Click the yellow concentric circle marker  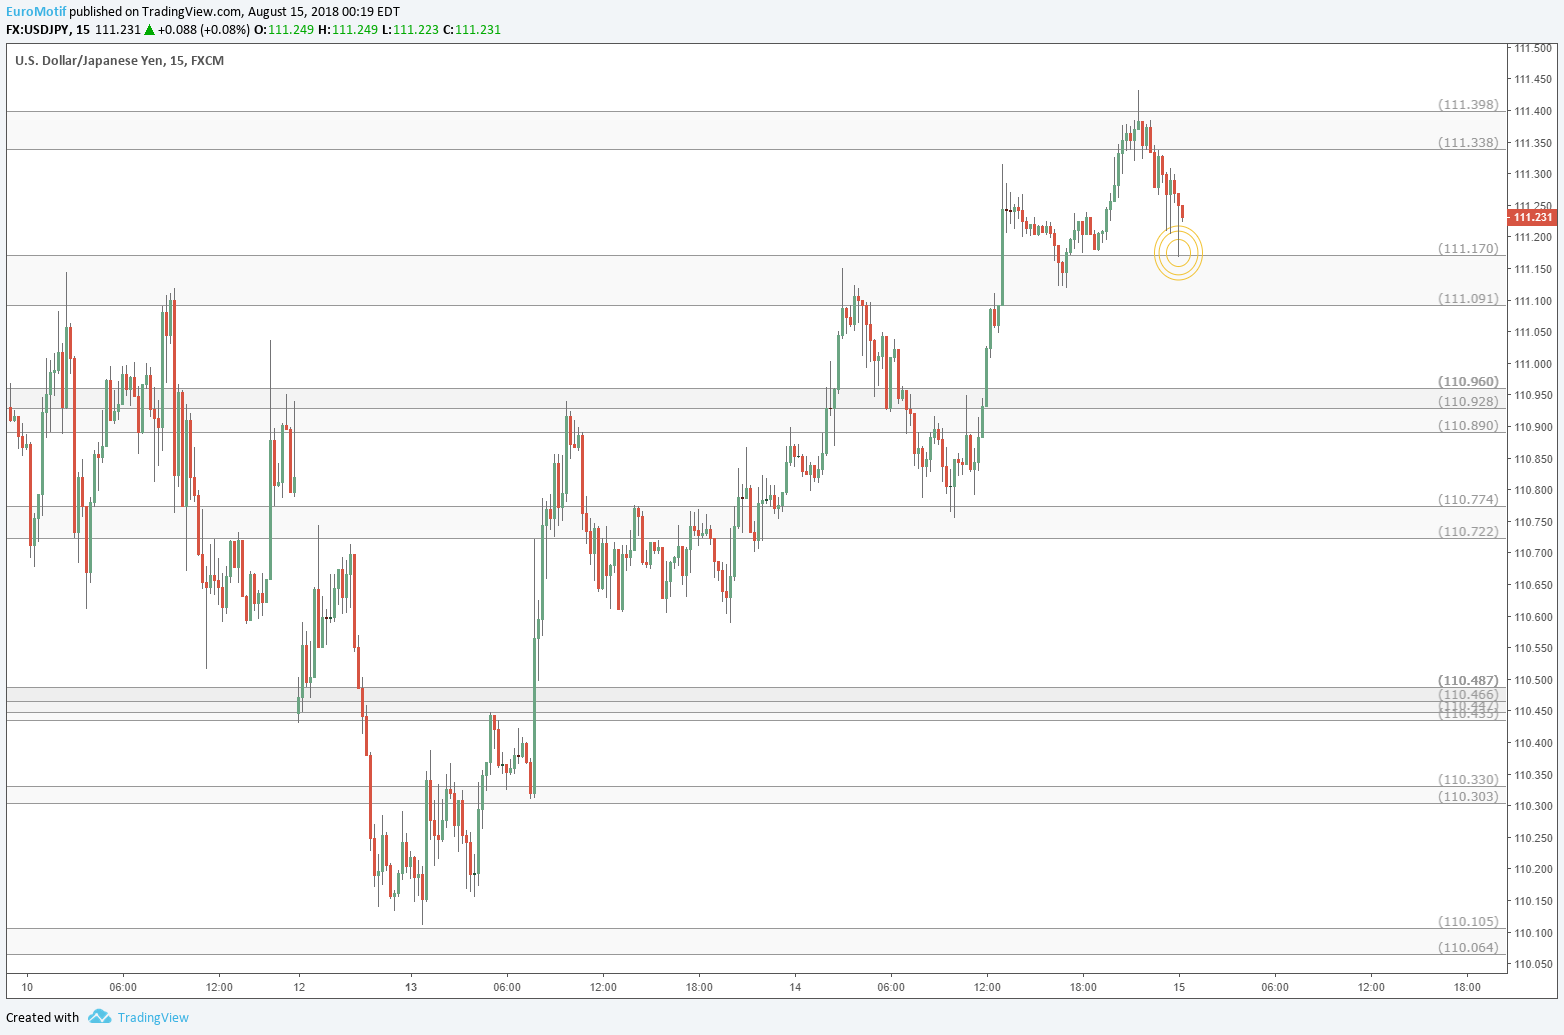tap(1178, 253)
